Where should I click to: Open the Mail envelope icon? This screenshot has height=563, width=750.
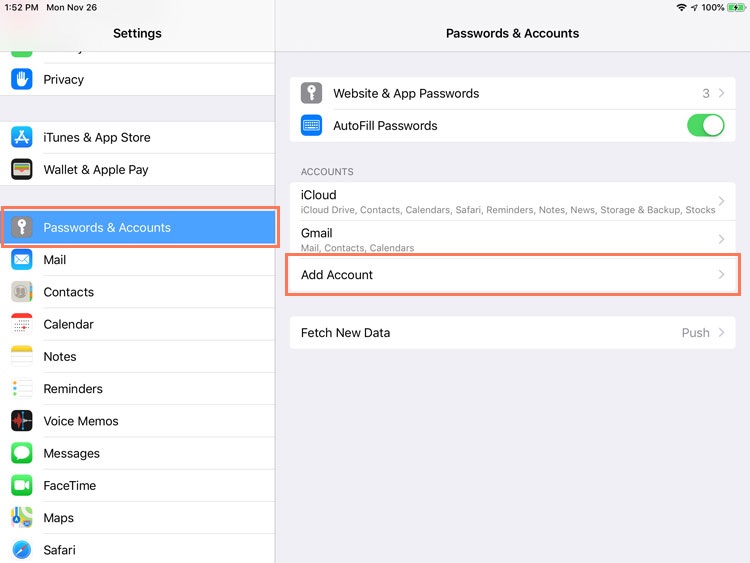tap(22, 260)
